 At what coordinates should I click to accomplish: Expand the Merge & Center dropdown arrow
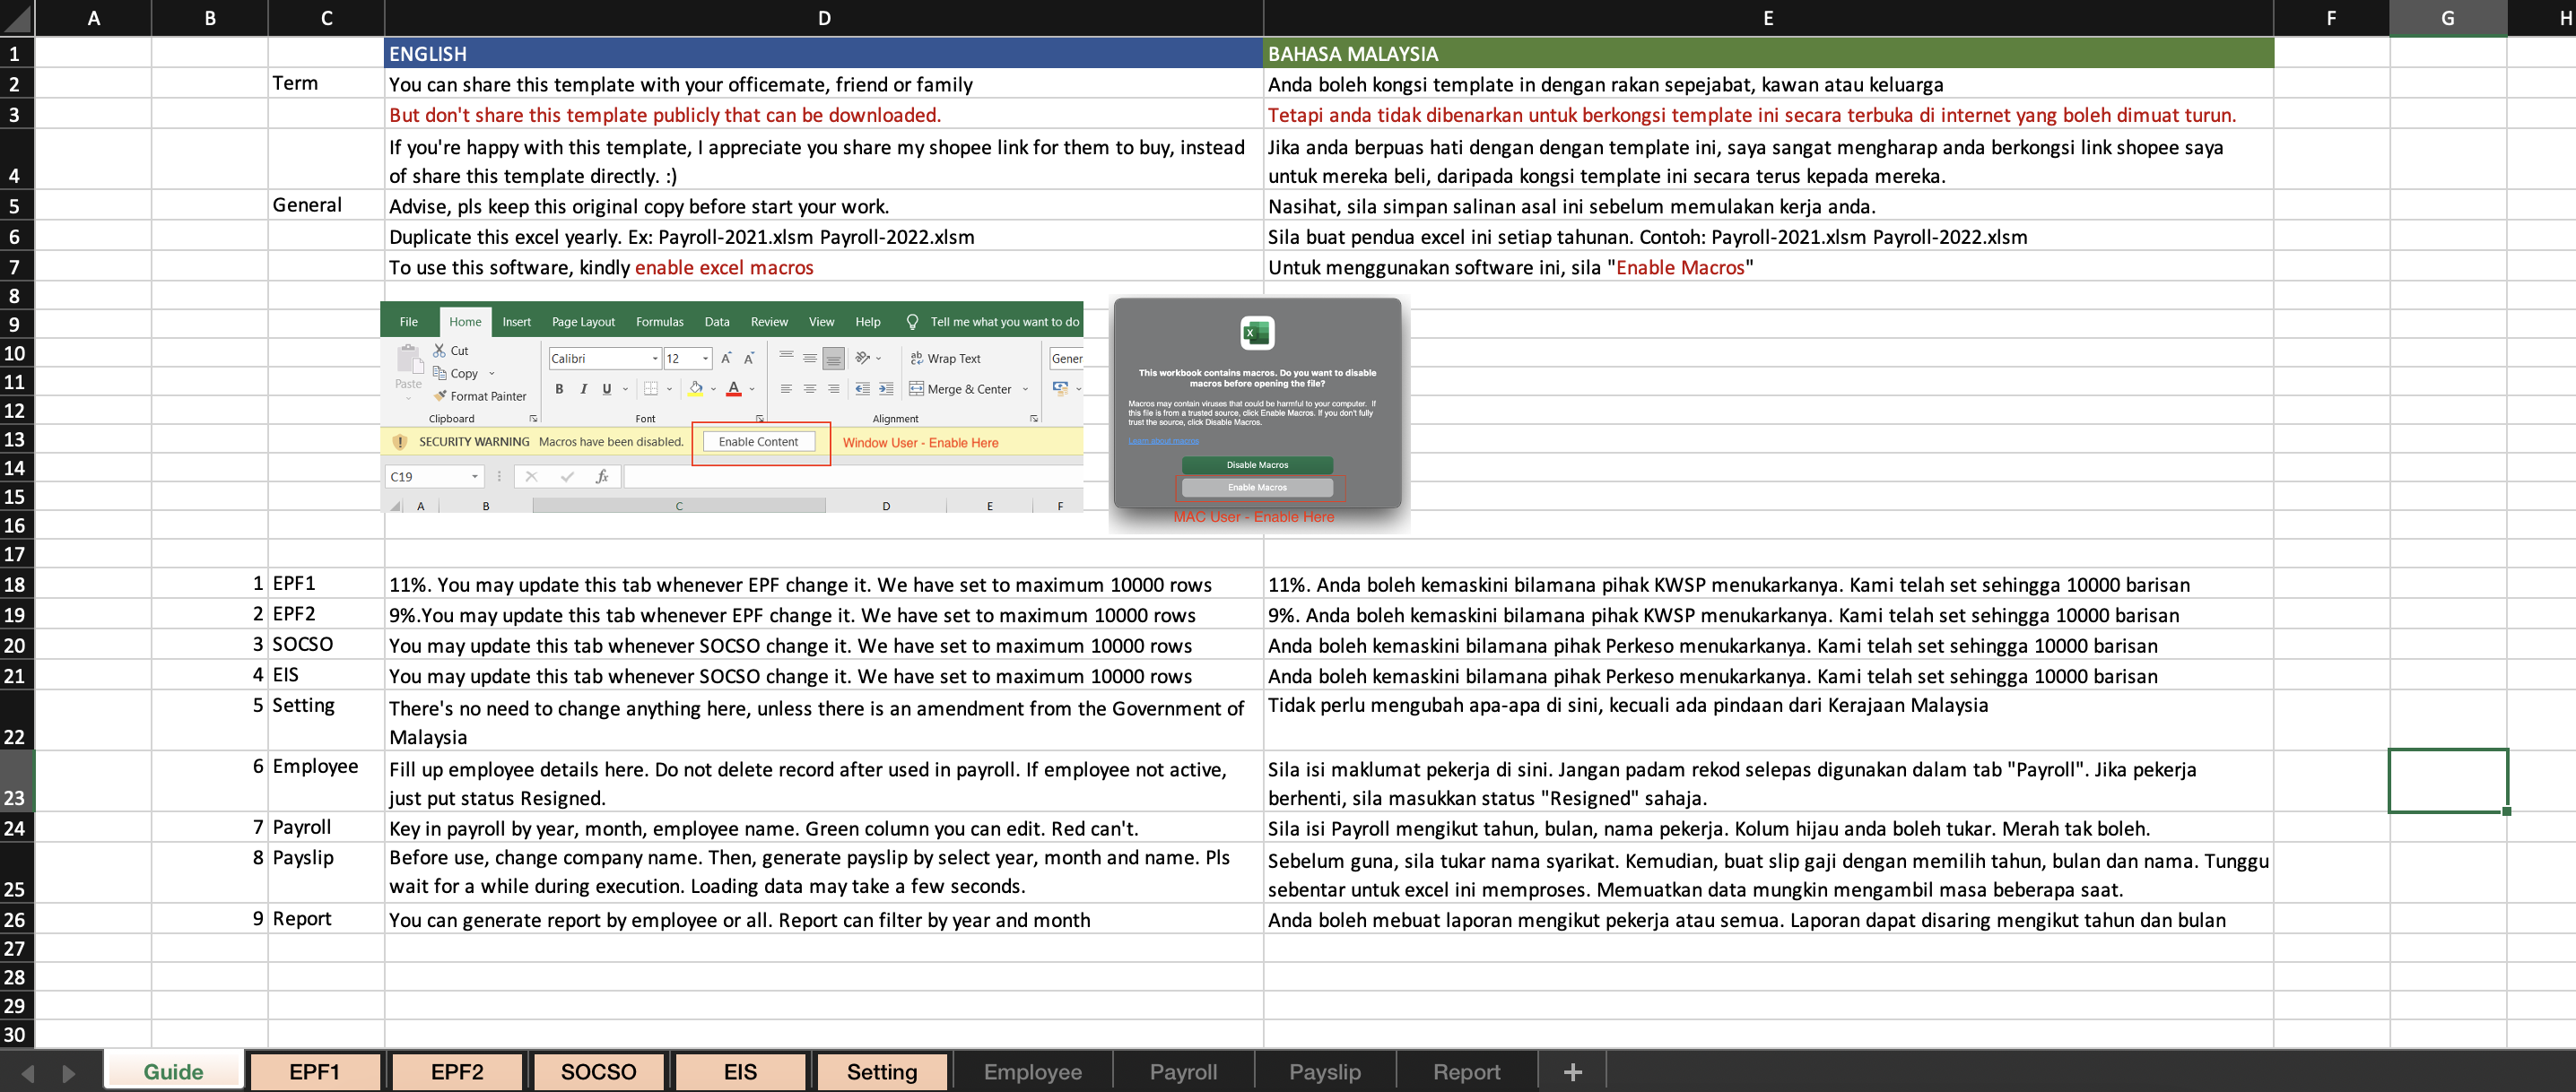tap(1026, 389)
